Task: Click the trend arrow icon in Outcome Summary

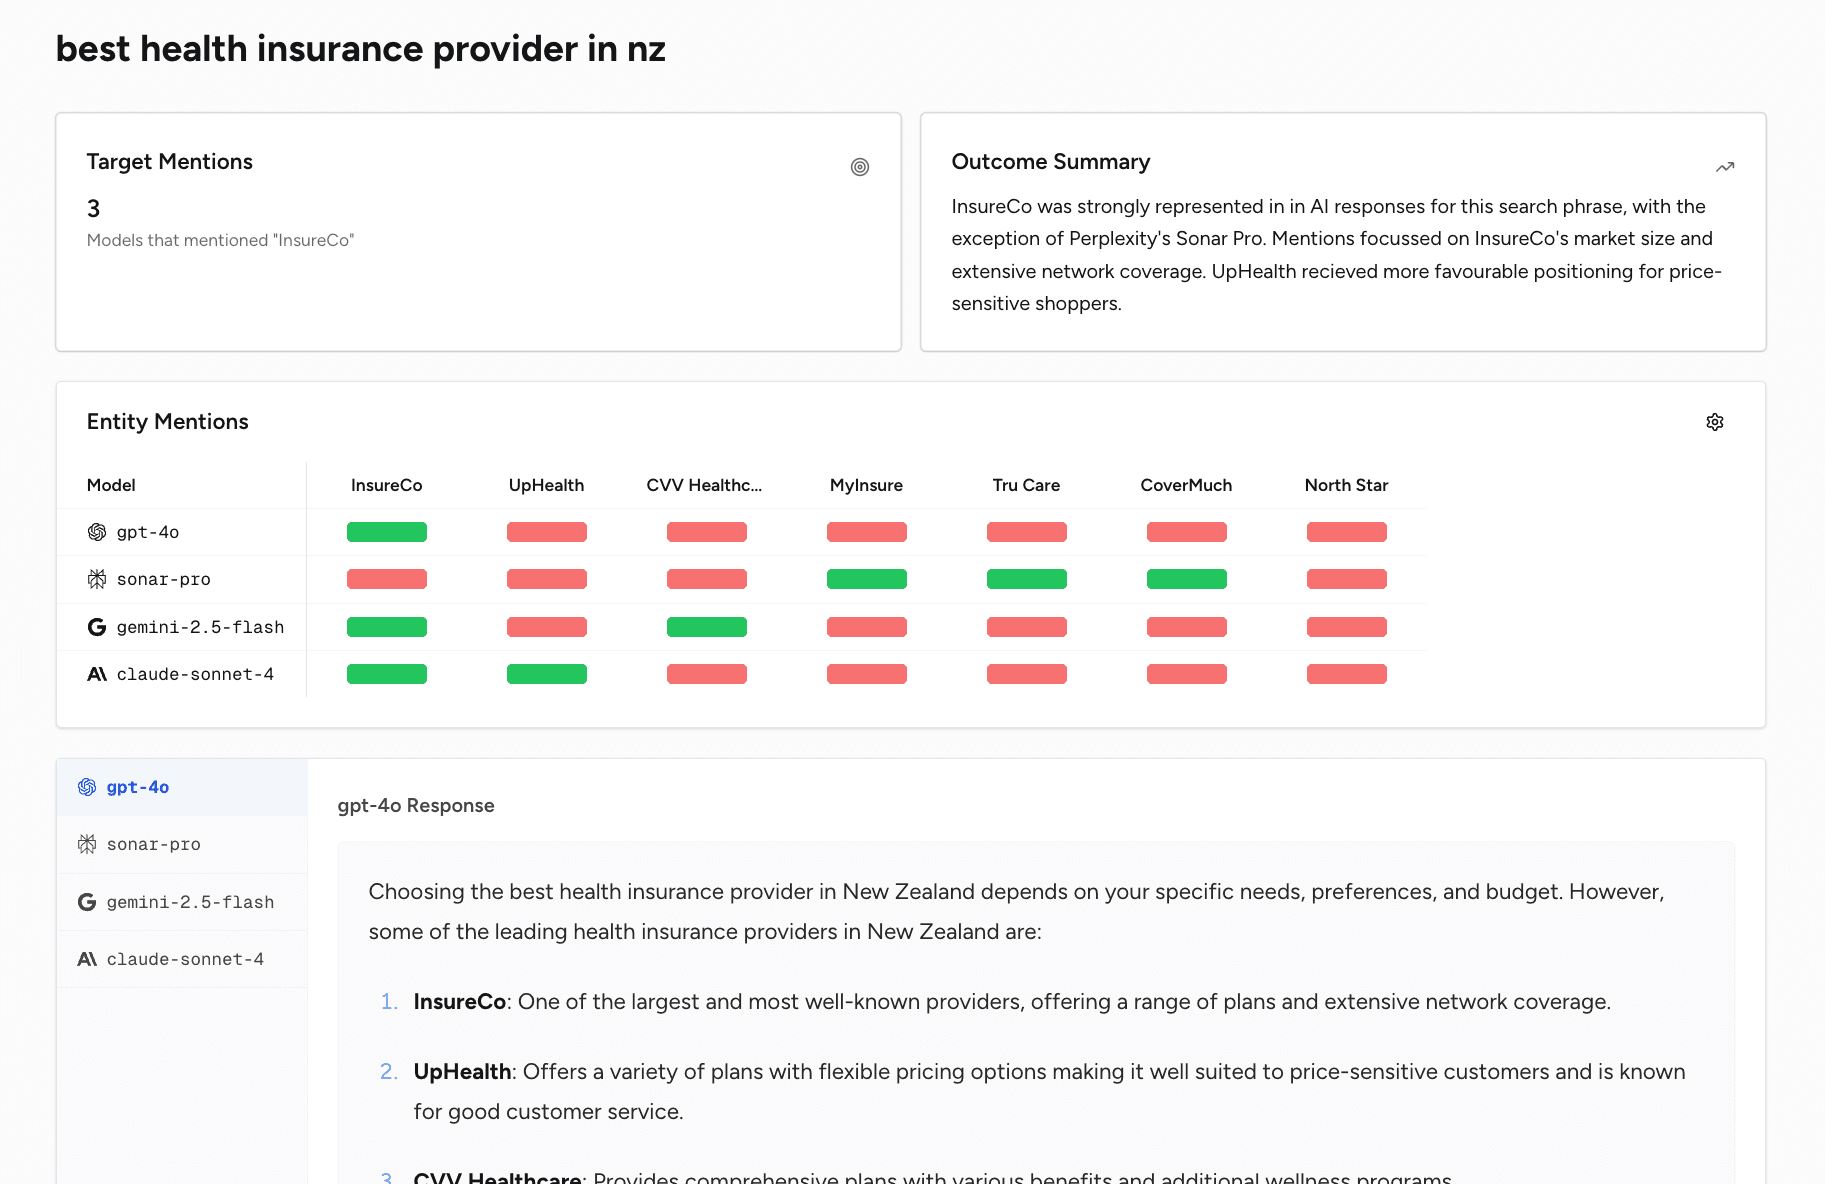Action: pyautogui.click(x=1725, y=167)
